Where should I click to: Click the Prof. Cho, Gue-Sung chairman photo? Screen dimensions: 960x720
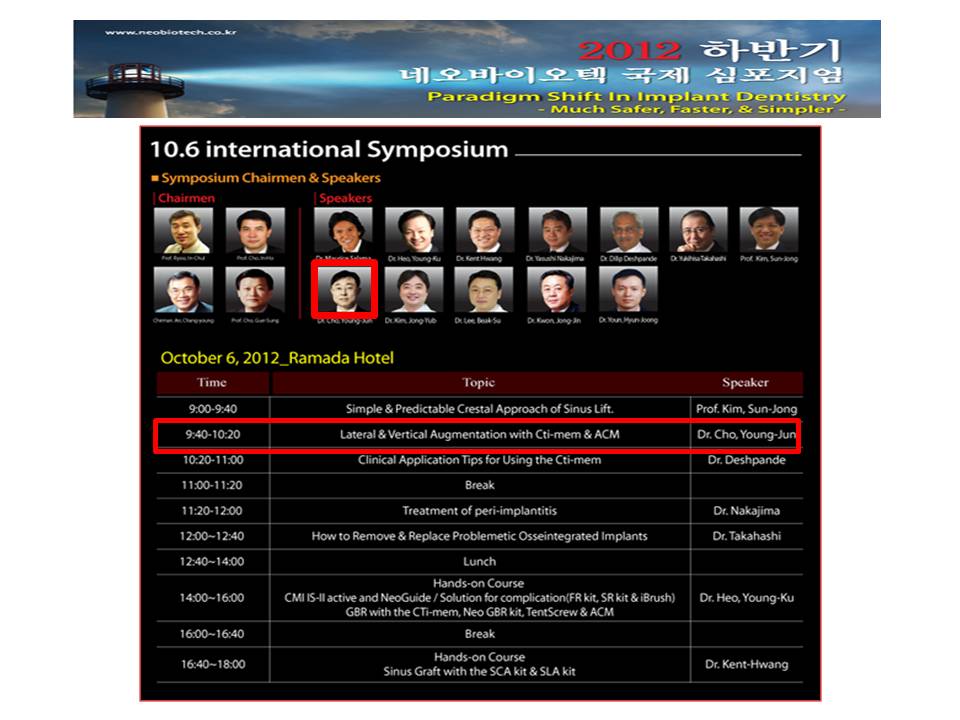(x=255, y=291)
